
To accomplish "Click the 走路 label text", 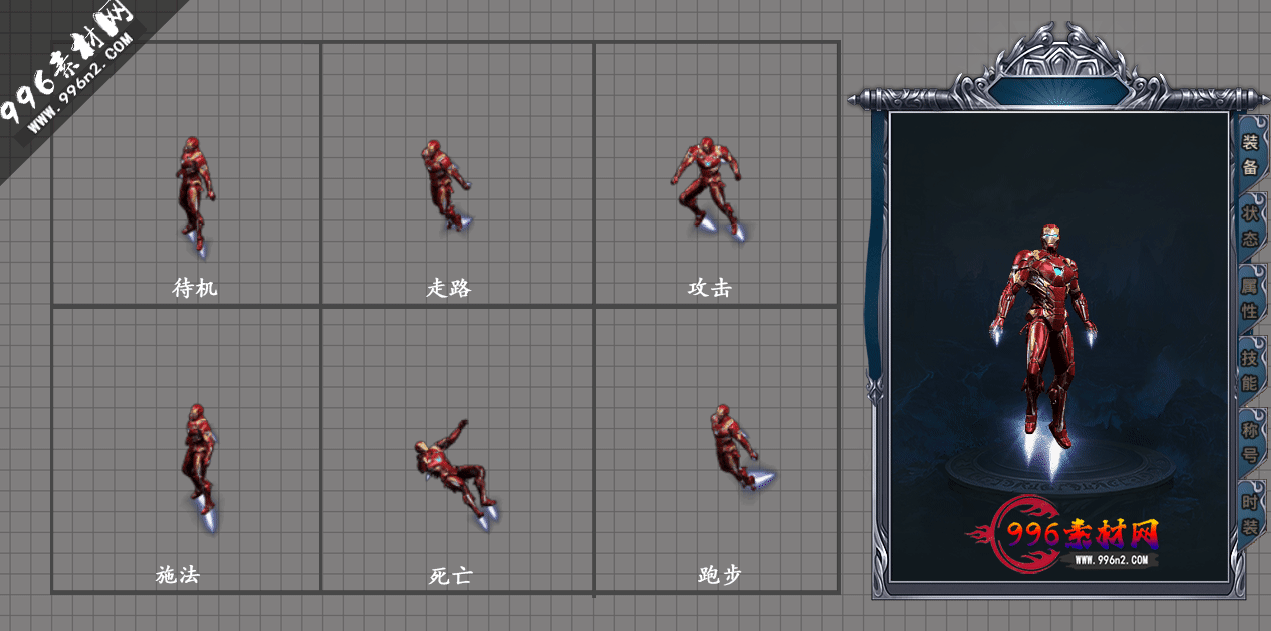I will [x=449, y=288].
